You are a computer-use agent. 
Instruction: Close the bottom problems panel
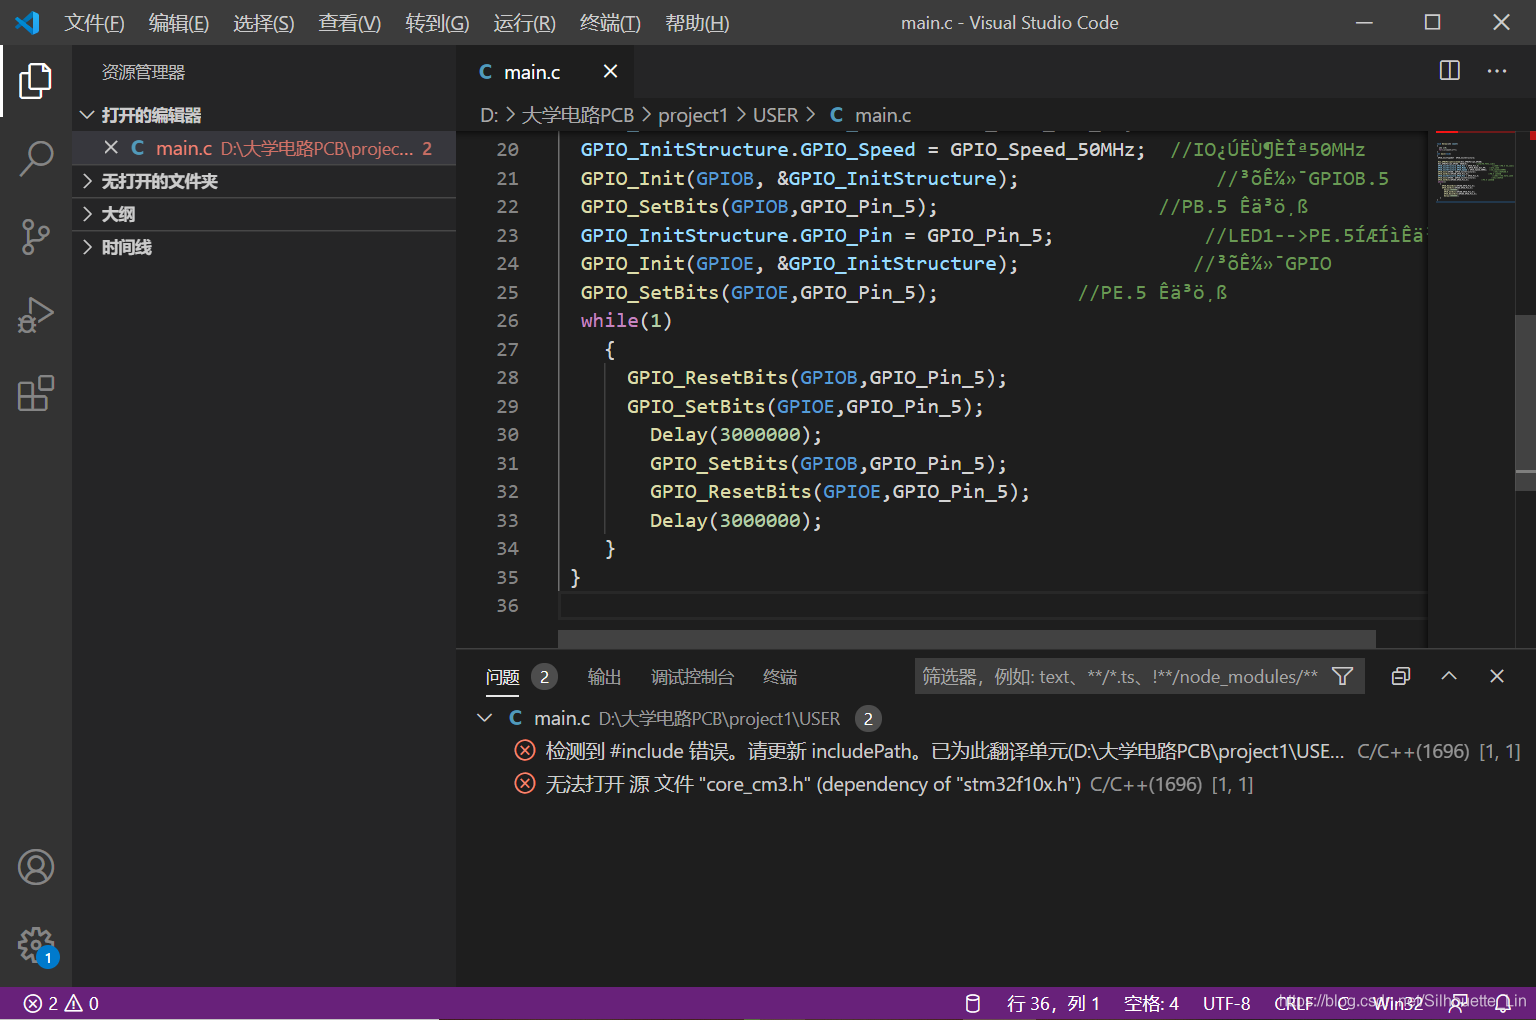1497,677
